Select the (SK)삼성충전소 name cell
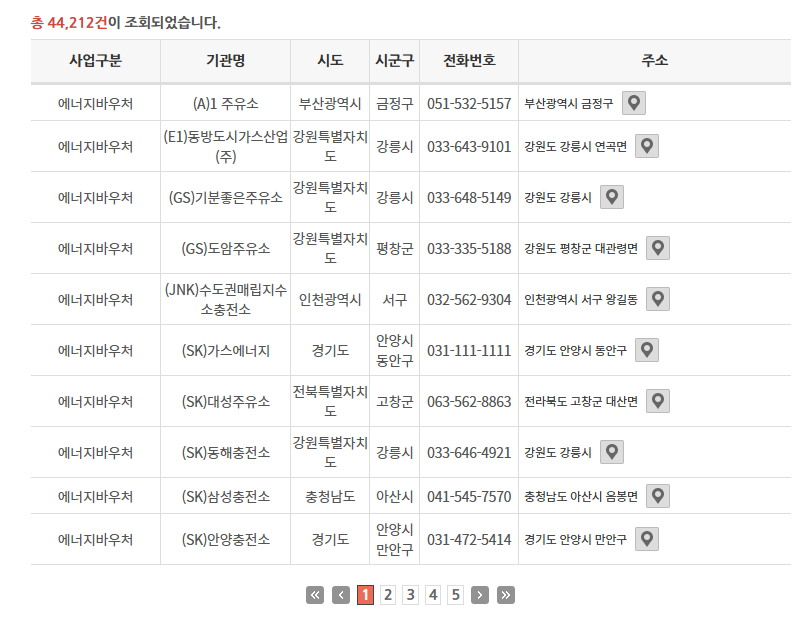Viewport: 806px width, 628px height. pos(226,496)
